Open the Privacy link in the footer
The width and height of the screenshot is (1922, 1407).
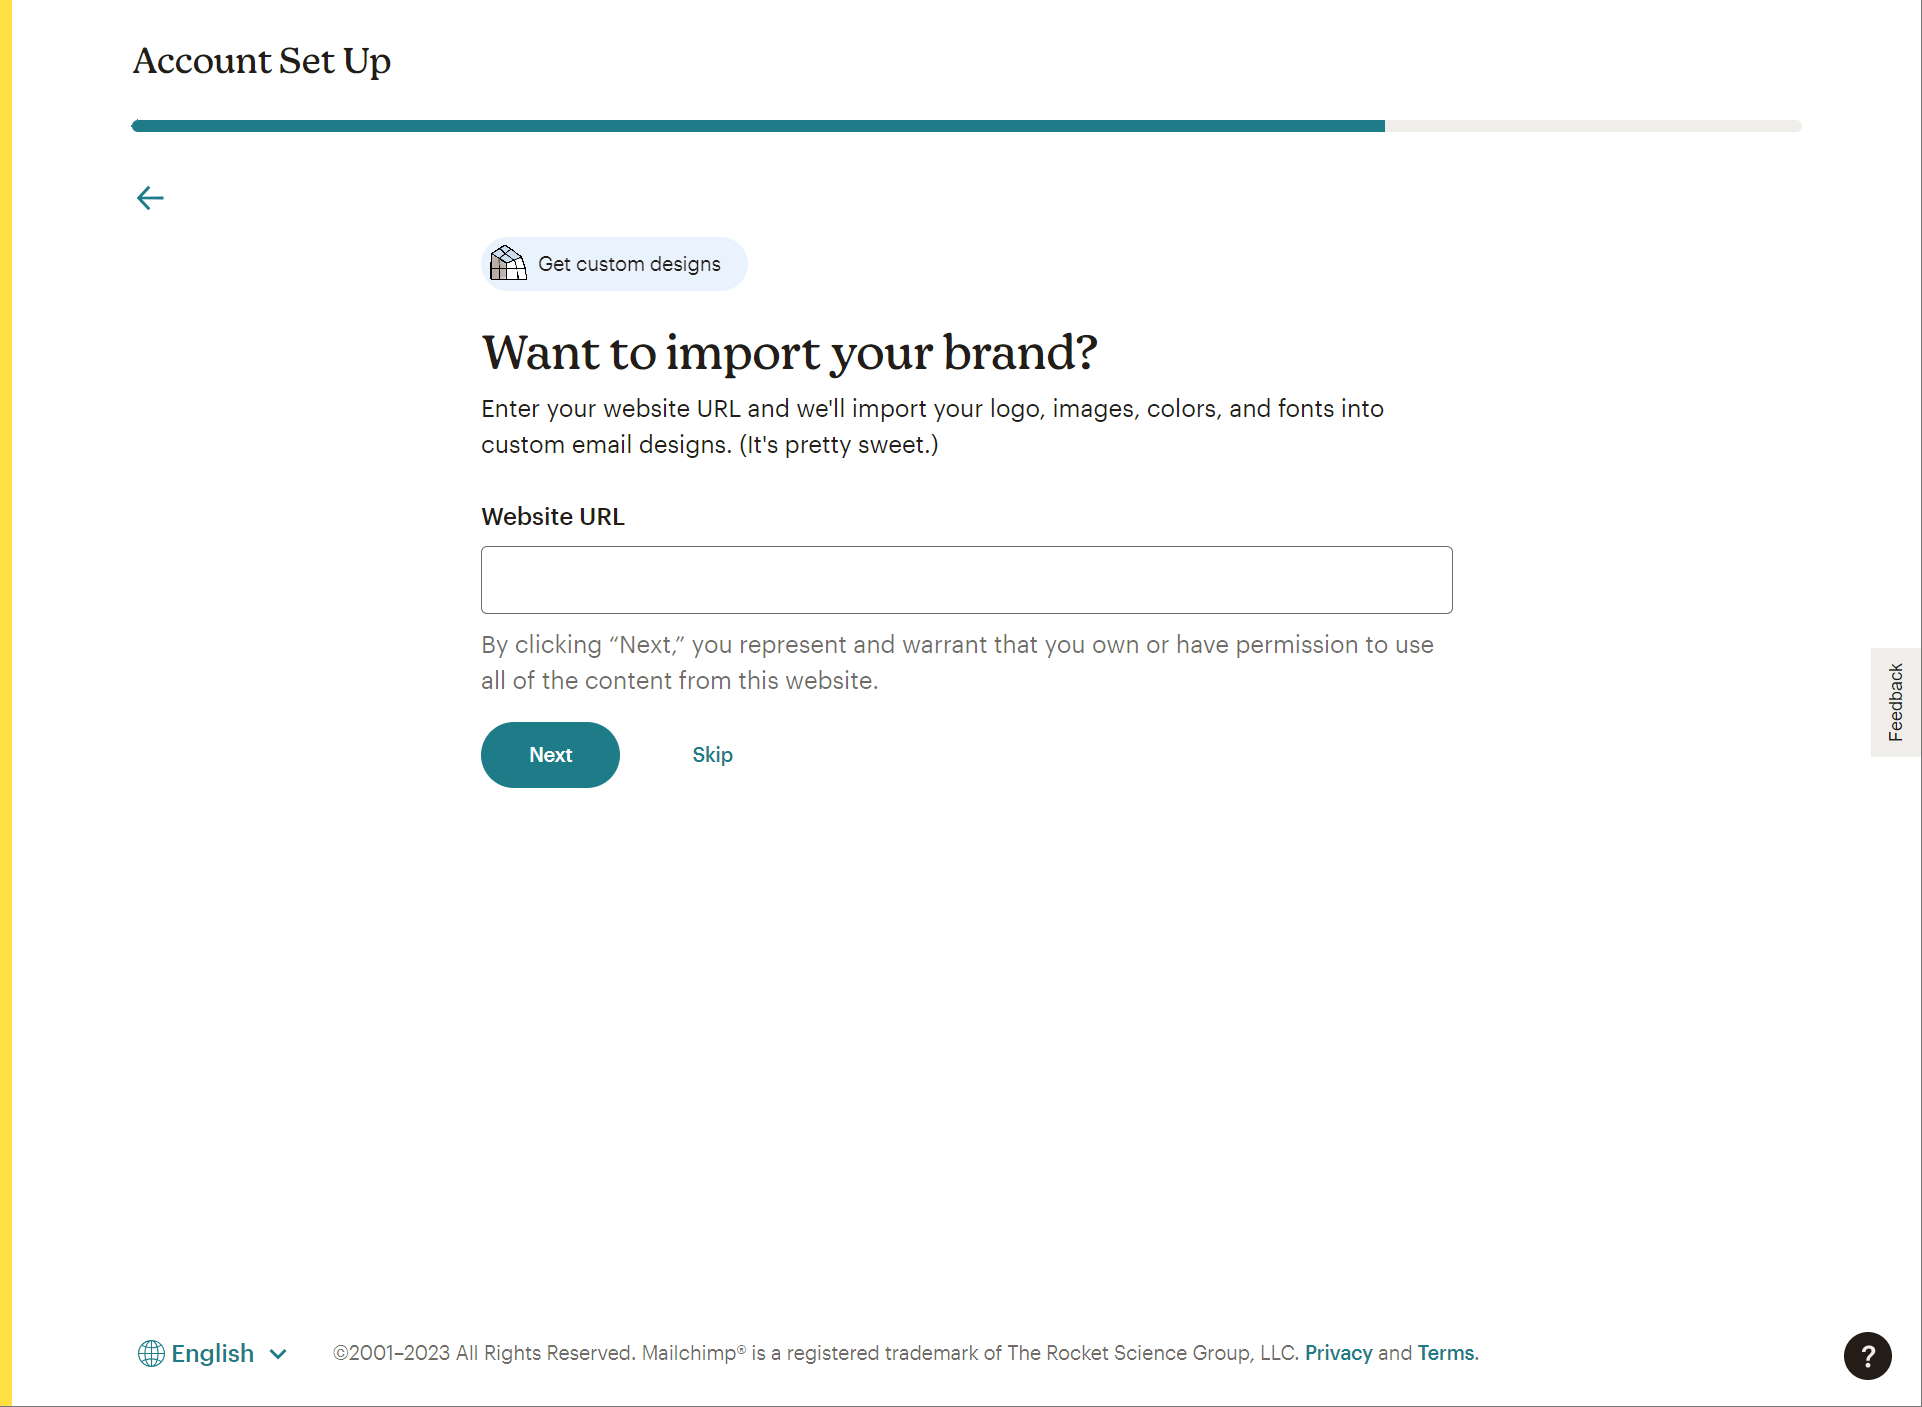1338,1353
